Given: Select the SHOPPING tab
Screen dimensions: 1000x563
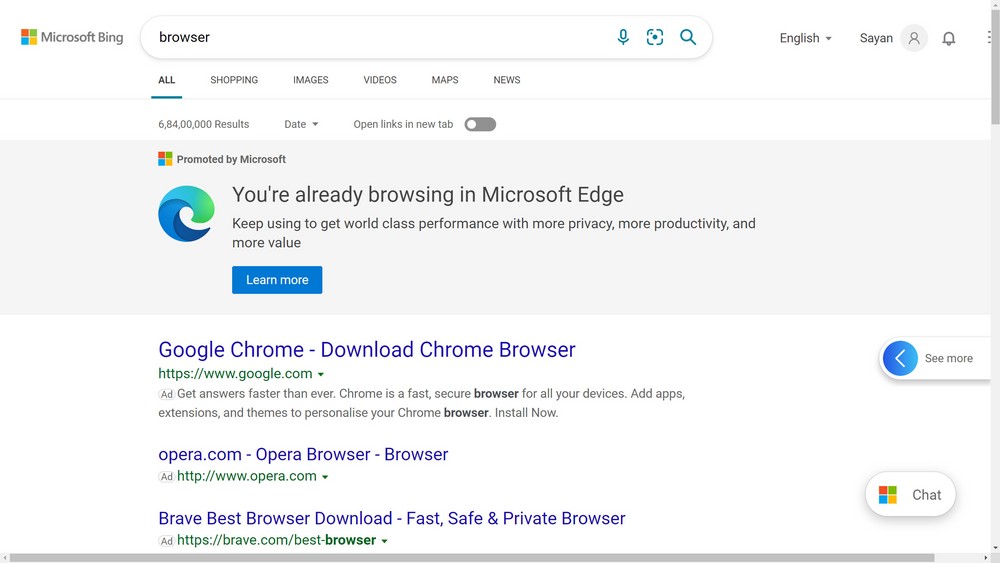Looking at the screenshot, I should (234, 80).
